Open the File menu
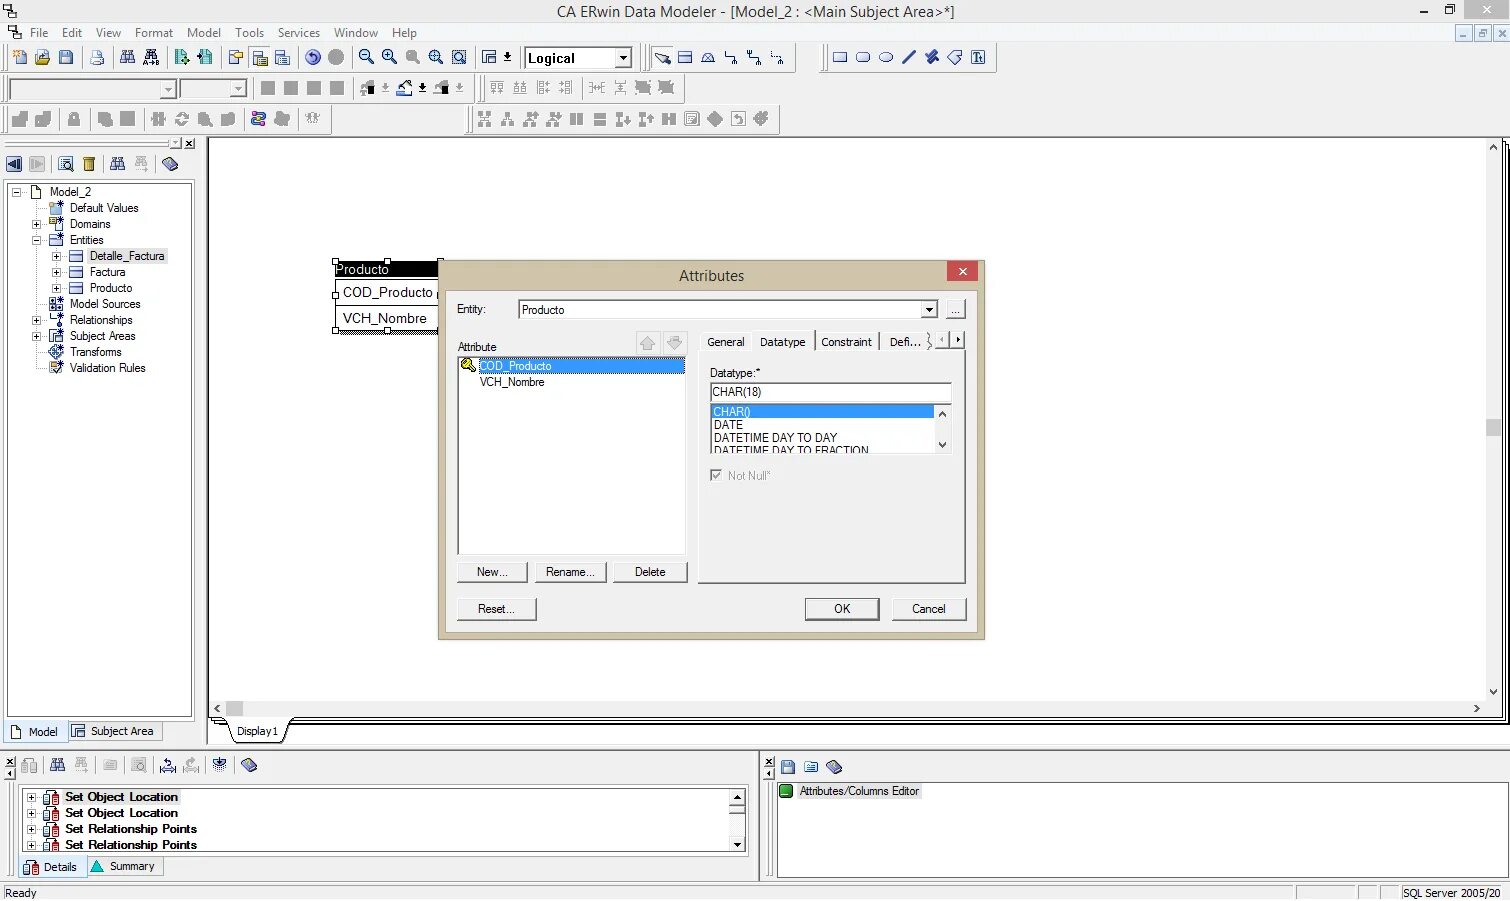 [x=39, y=33]
